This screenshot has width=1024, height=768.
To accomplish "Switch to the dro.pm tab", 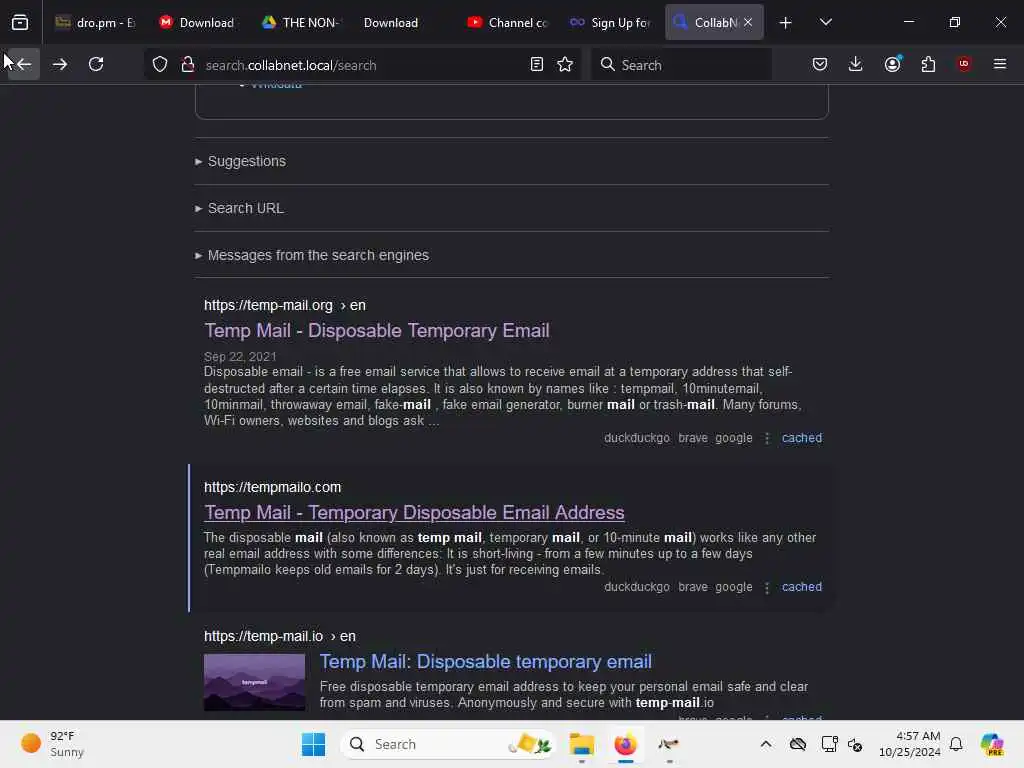I will pos(95,22).
